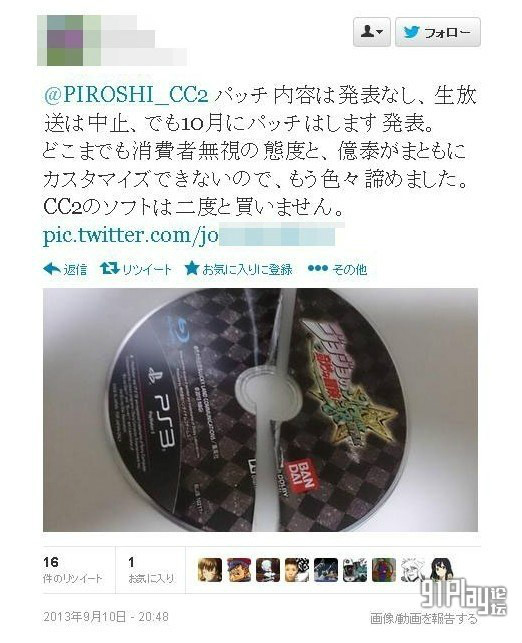Open the @PIROSHI_CC2 mention link
522x643 pixels.
[x=126, y=96]
